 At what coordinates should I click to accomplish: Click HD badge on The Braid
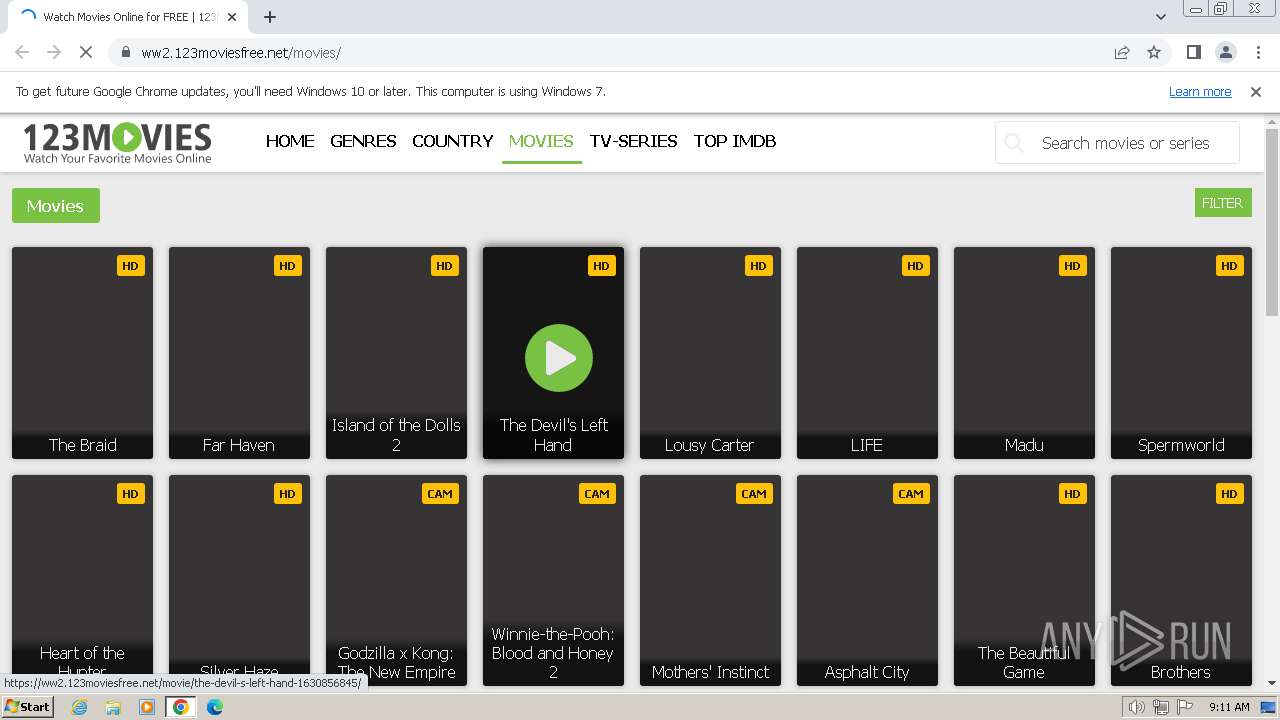tap(130, 266)
